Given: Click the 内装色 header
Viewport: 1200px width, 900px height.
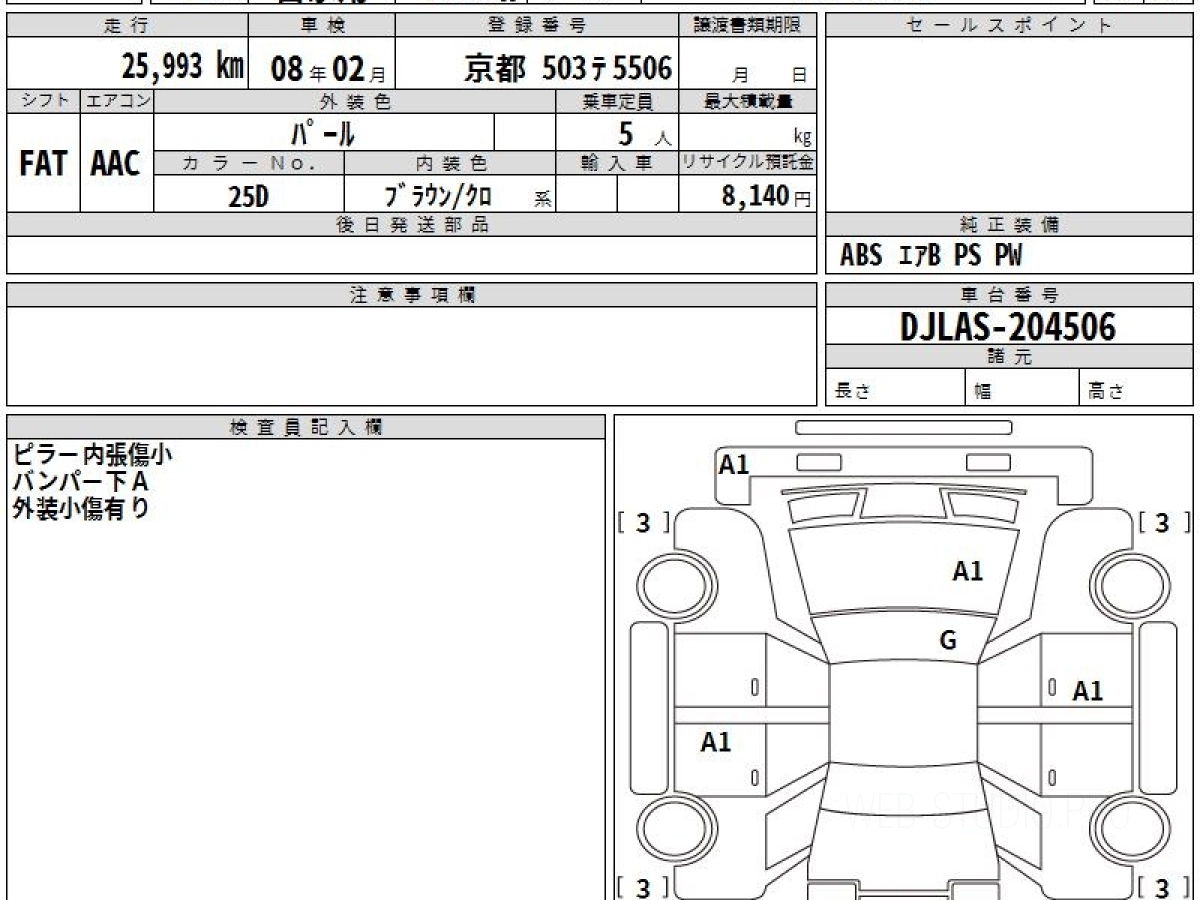Looking at the screenshot, I should point(450,163).
